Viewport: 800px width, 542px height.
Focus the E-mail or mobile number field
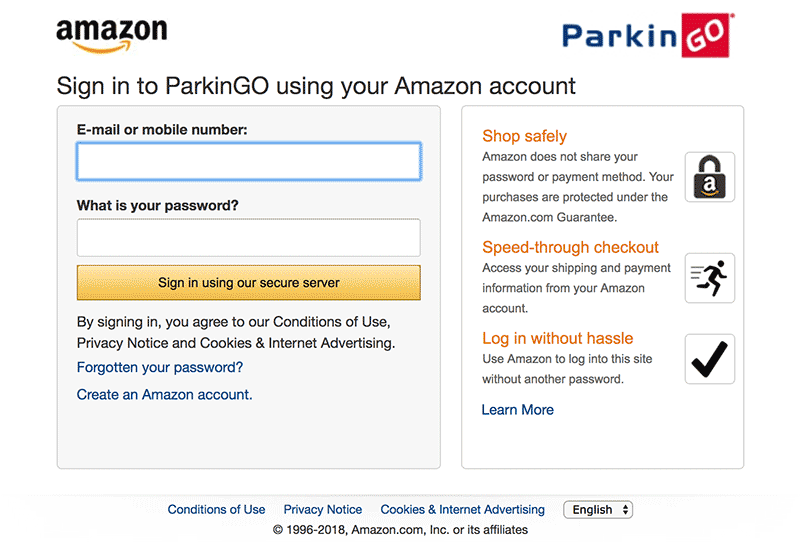(x=248, y=162)
